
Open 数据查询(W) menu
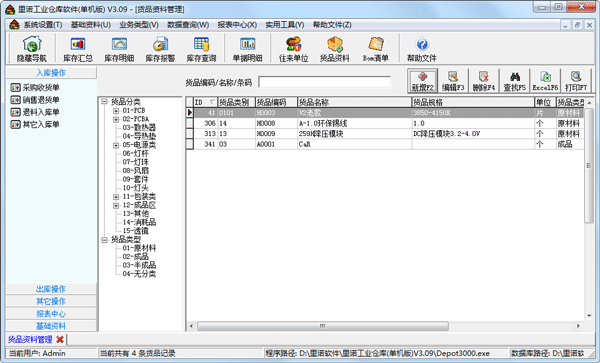188,25
